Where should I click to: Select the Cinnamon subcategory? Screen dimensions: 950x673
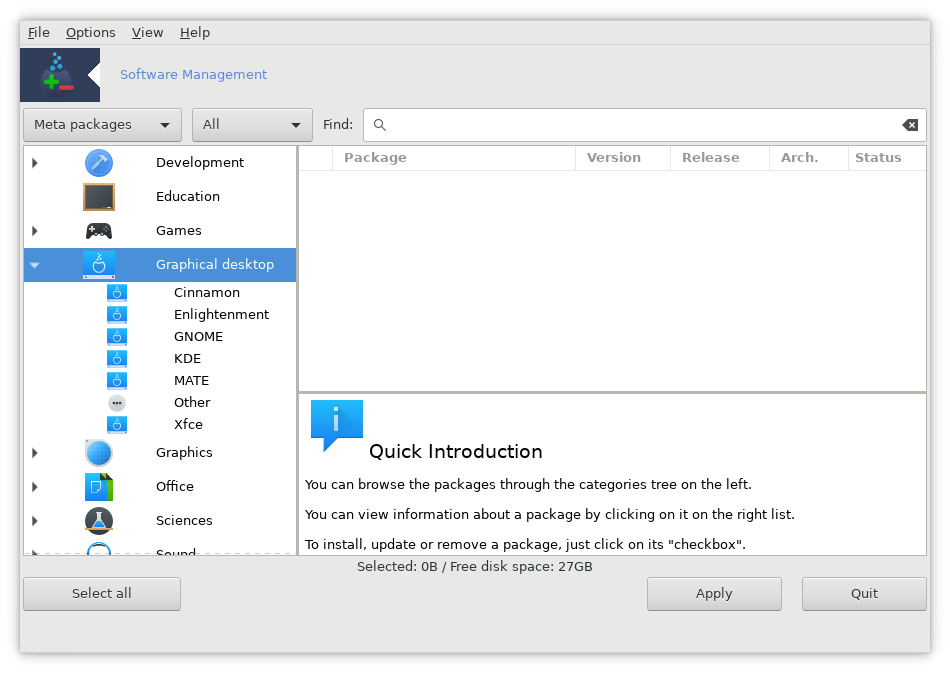click(x=207, y=293)
